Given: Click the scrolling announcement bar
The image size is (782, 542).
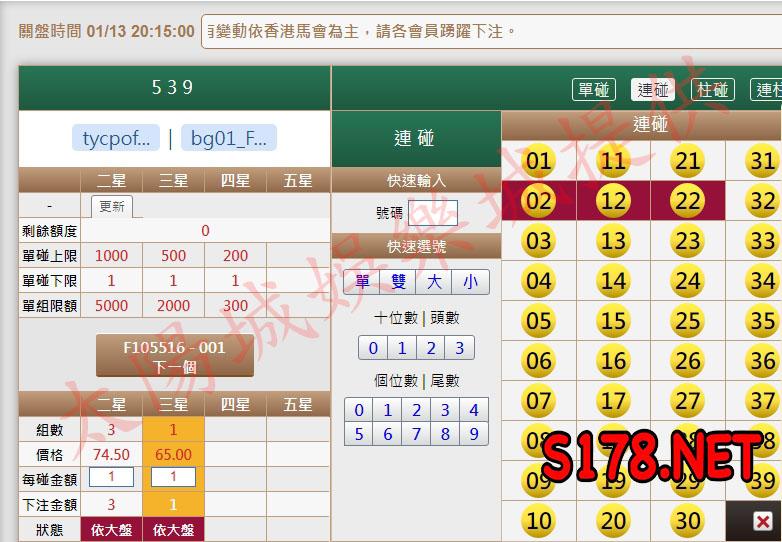Looking at the screenshot, I should 491,31.
